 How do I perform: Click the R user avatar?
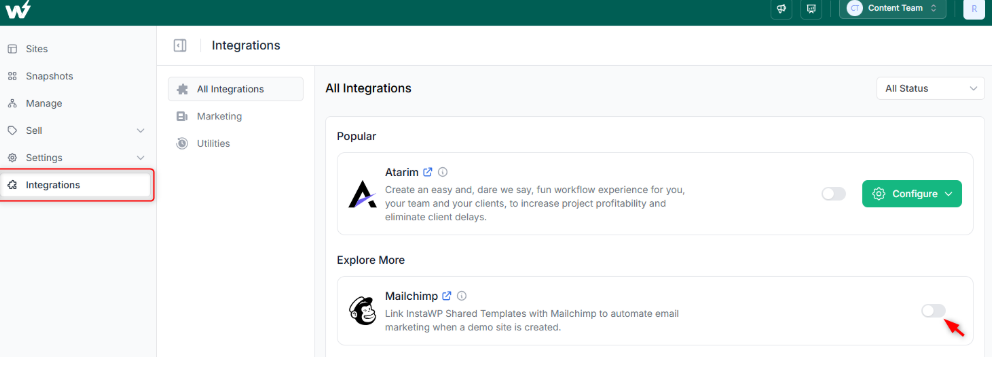[x=974, y=9]
